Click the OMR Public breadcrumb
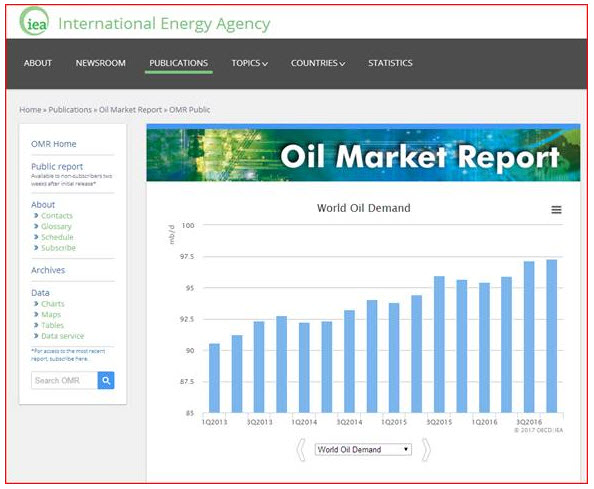Image resolution: width=594 pixels, height=489 pixels. [x=189, y=110]
